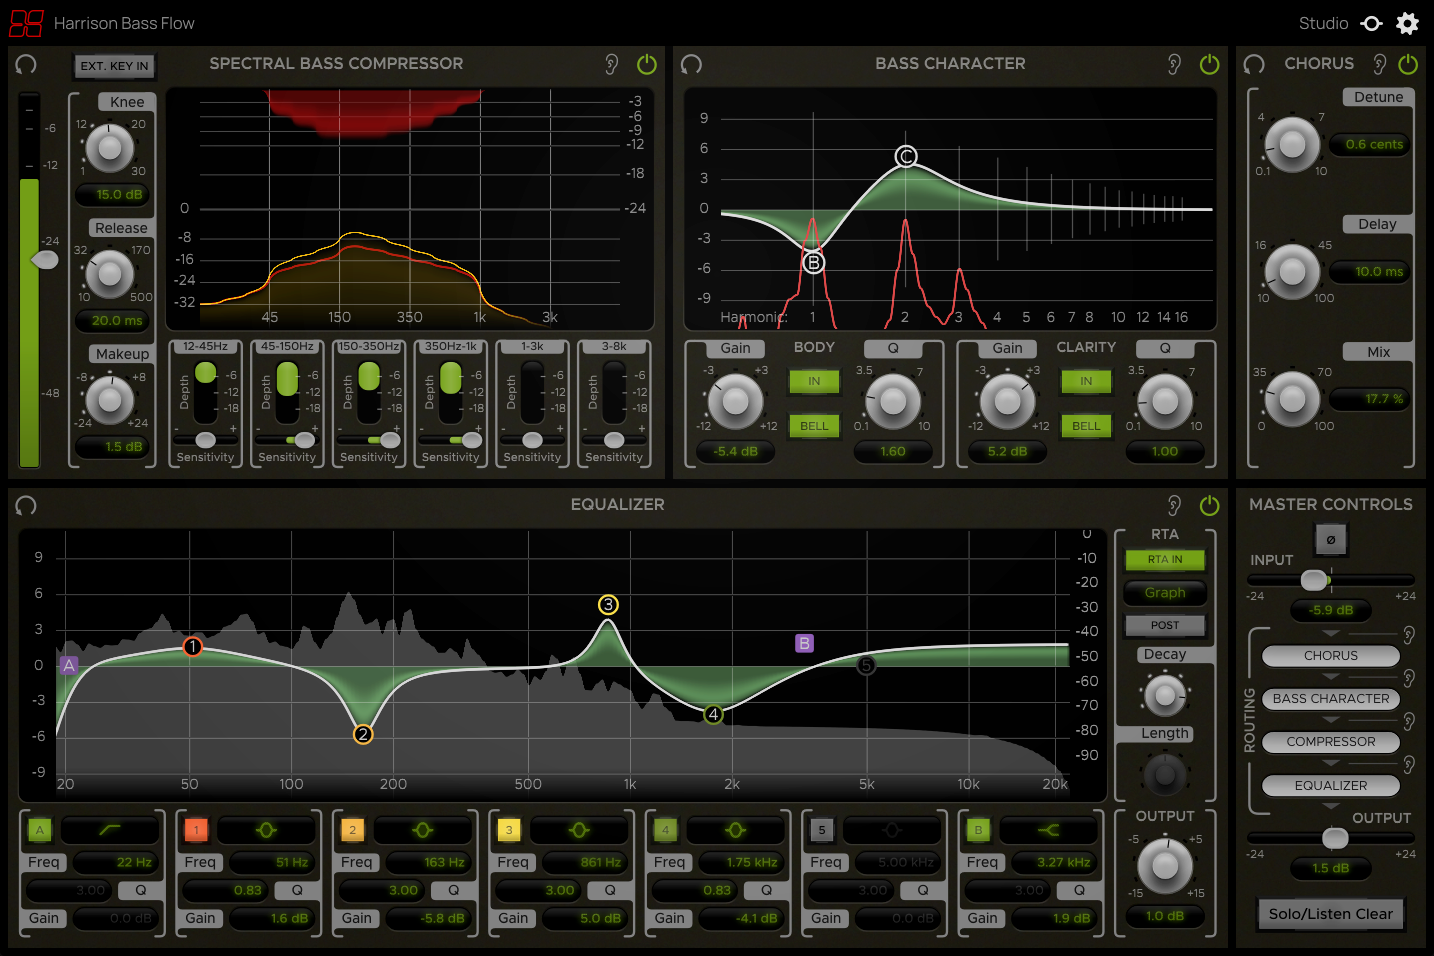Click the master INPUT slider handle
This screenshot has width=1434, height=956.
click(x=1314, y=580)
